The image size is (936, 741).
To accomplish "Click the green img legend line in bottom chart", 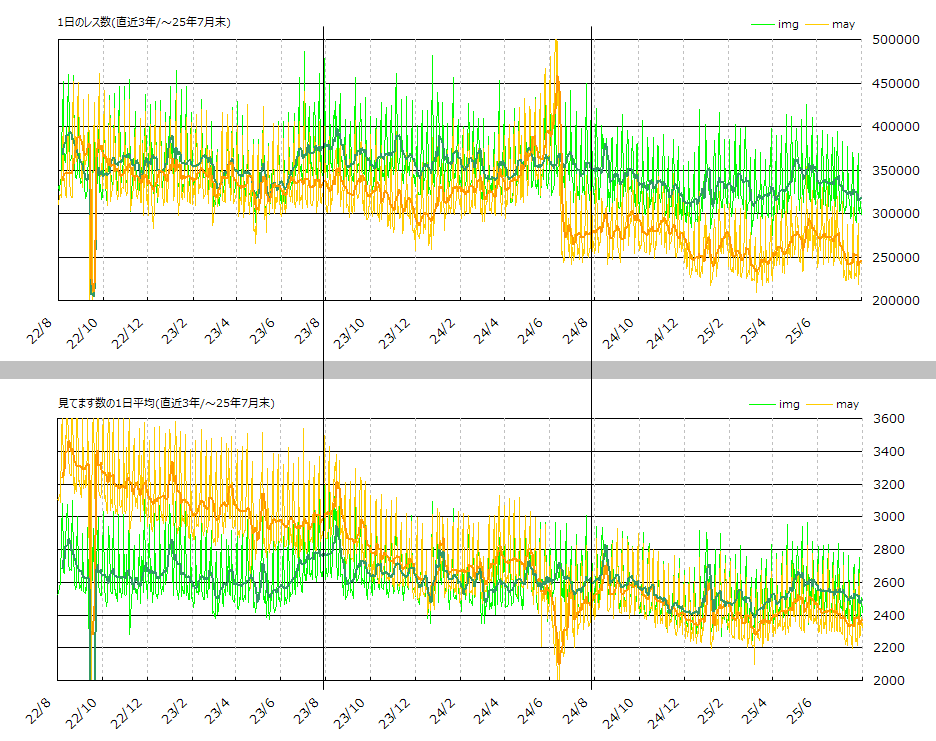I will (762, 404).
